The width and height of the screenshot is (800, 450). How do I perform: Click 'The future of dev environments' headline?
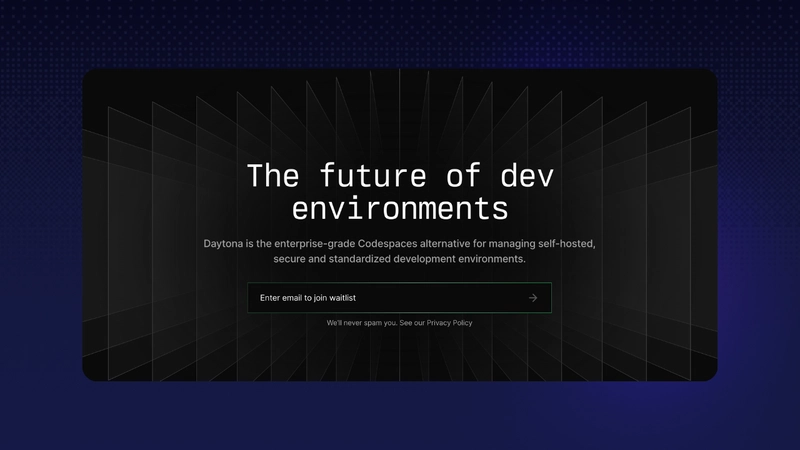coord(400,192)
